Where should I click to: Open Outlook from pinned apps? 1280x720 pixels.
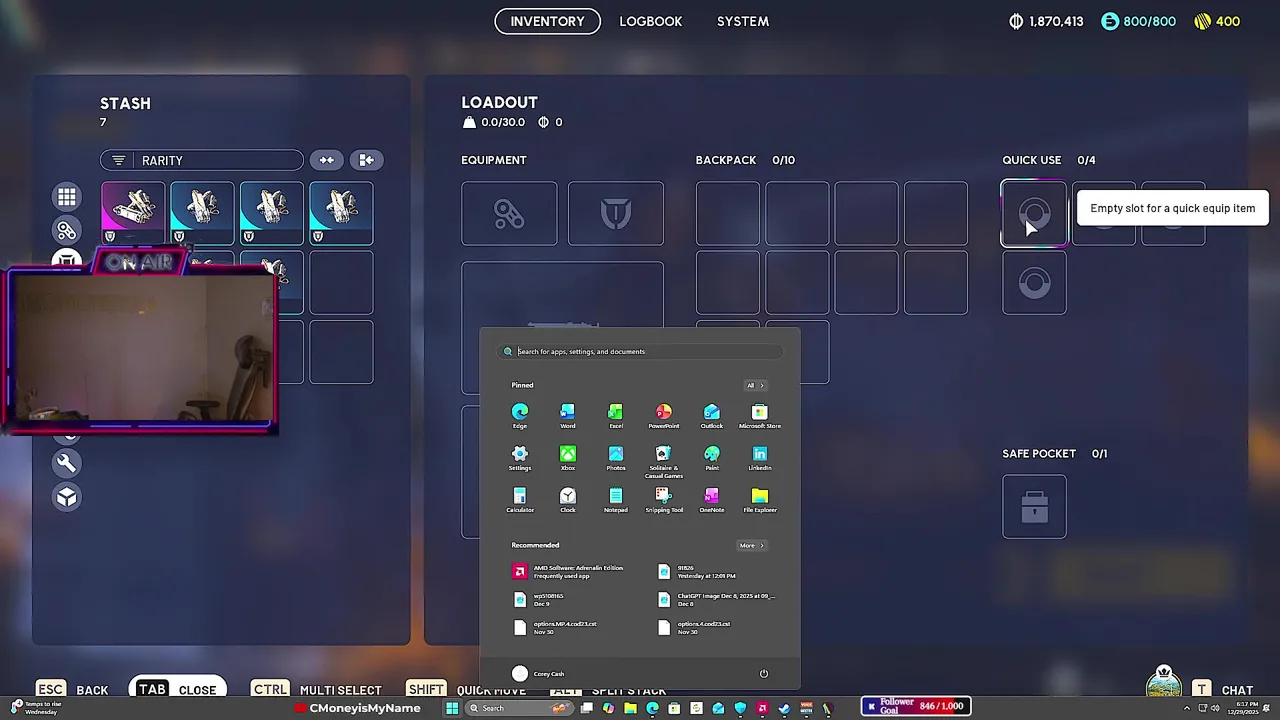(x=712, y=416)
